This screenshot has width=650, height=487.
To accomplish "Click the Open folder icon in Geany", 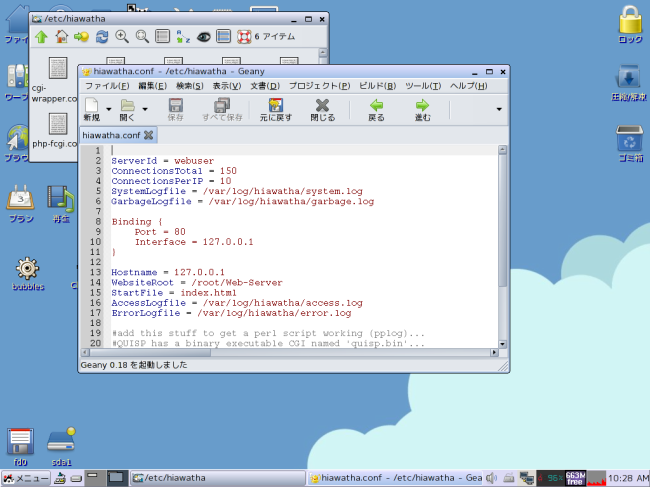I will pos(127,105).
